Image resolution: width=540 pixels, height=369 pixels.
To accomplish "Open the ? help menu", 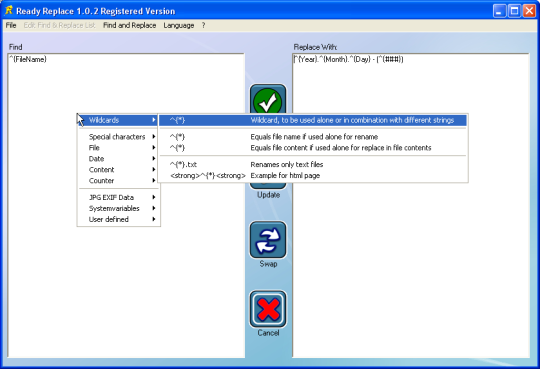I will click(204, 25).
